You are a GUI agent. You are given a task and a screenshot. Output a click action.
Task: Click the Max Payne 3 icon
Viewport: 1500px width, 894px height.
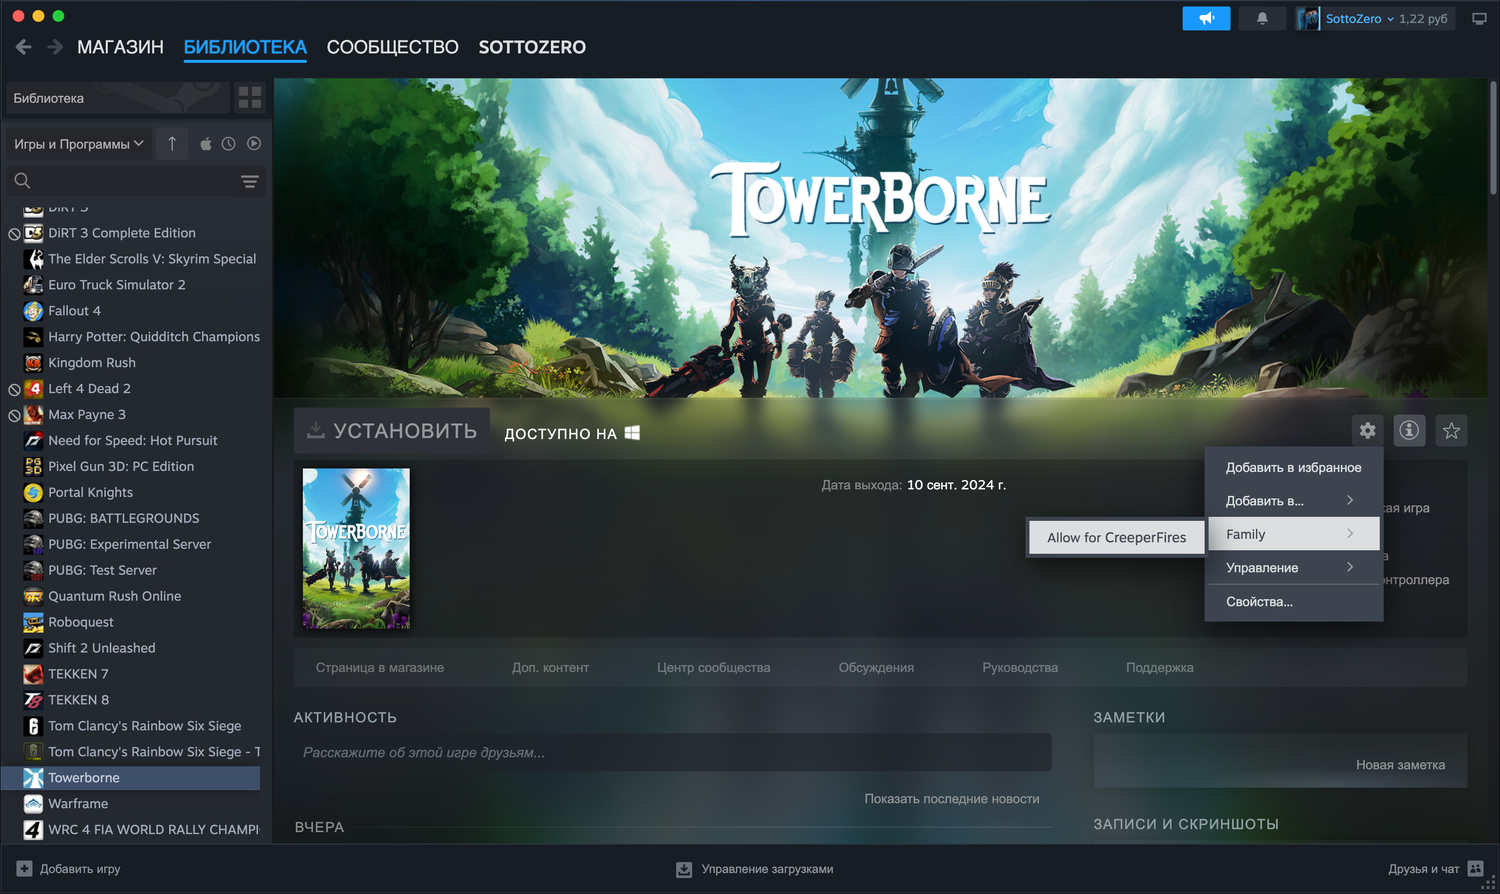(33, 415)
